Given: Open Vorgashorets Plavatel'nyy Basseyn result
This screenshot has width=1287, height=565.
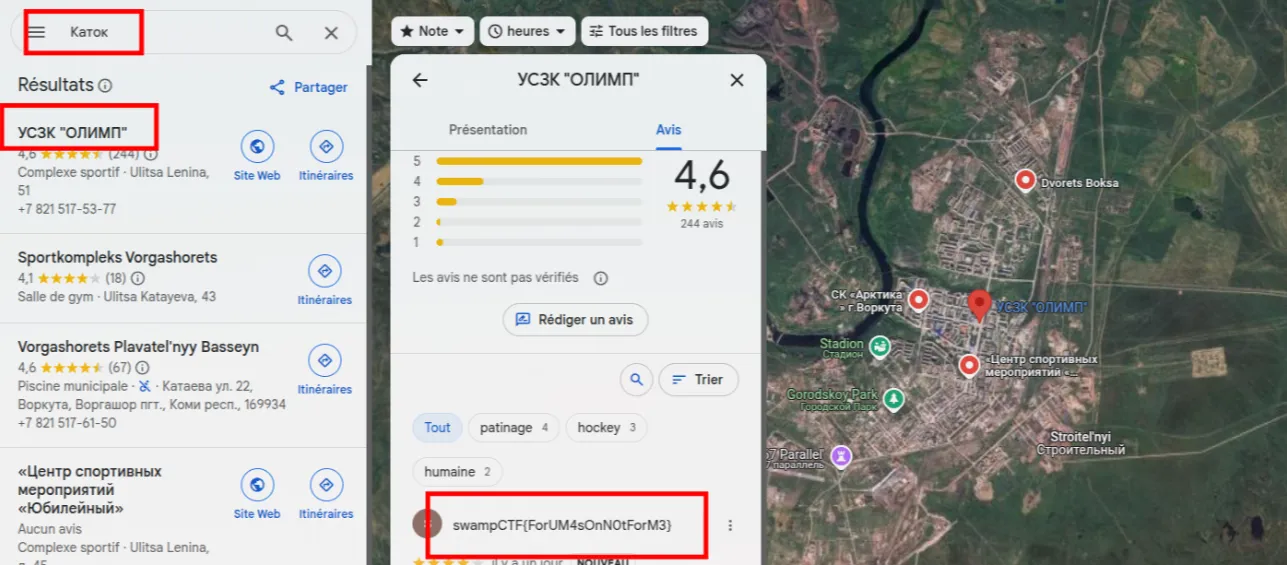Looking at the screenshot, I should (138, 347).
